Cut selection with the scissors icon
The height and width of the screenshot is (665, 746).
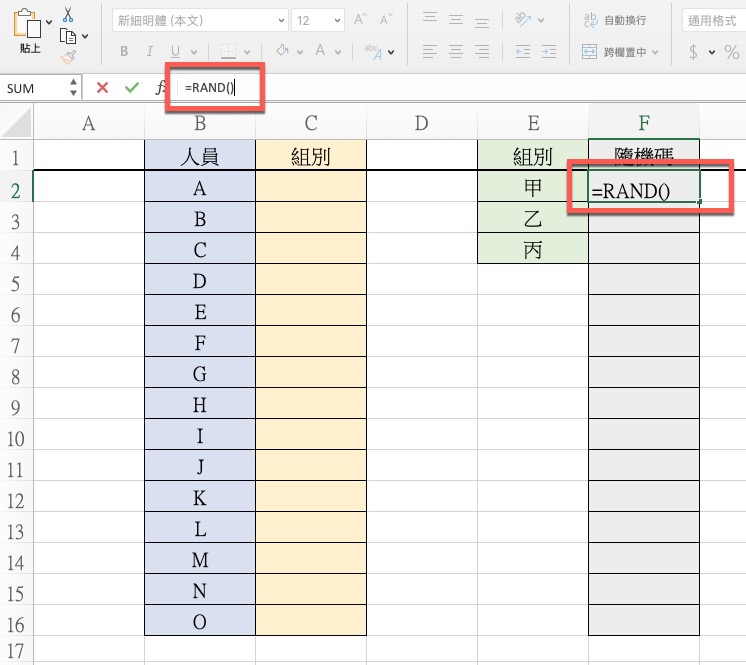[x=68, y=14]
